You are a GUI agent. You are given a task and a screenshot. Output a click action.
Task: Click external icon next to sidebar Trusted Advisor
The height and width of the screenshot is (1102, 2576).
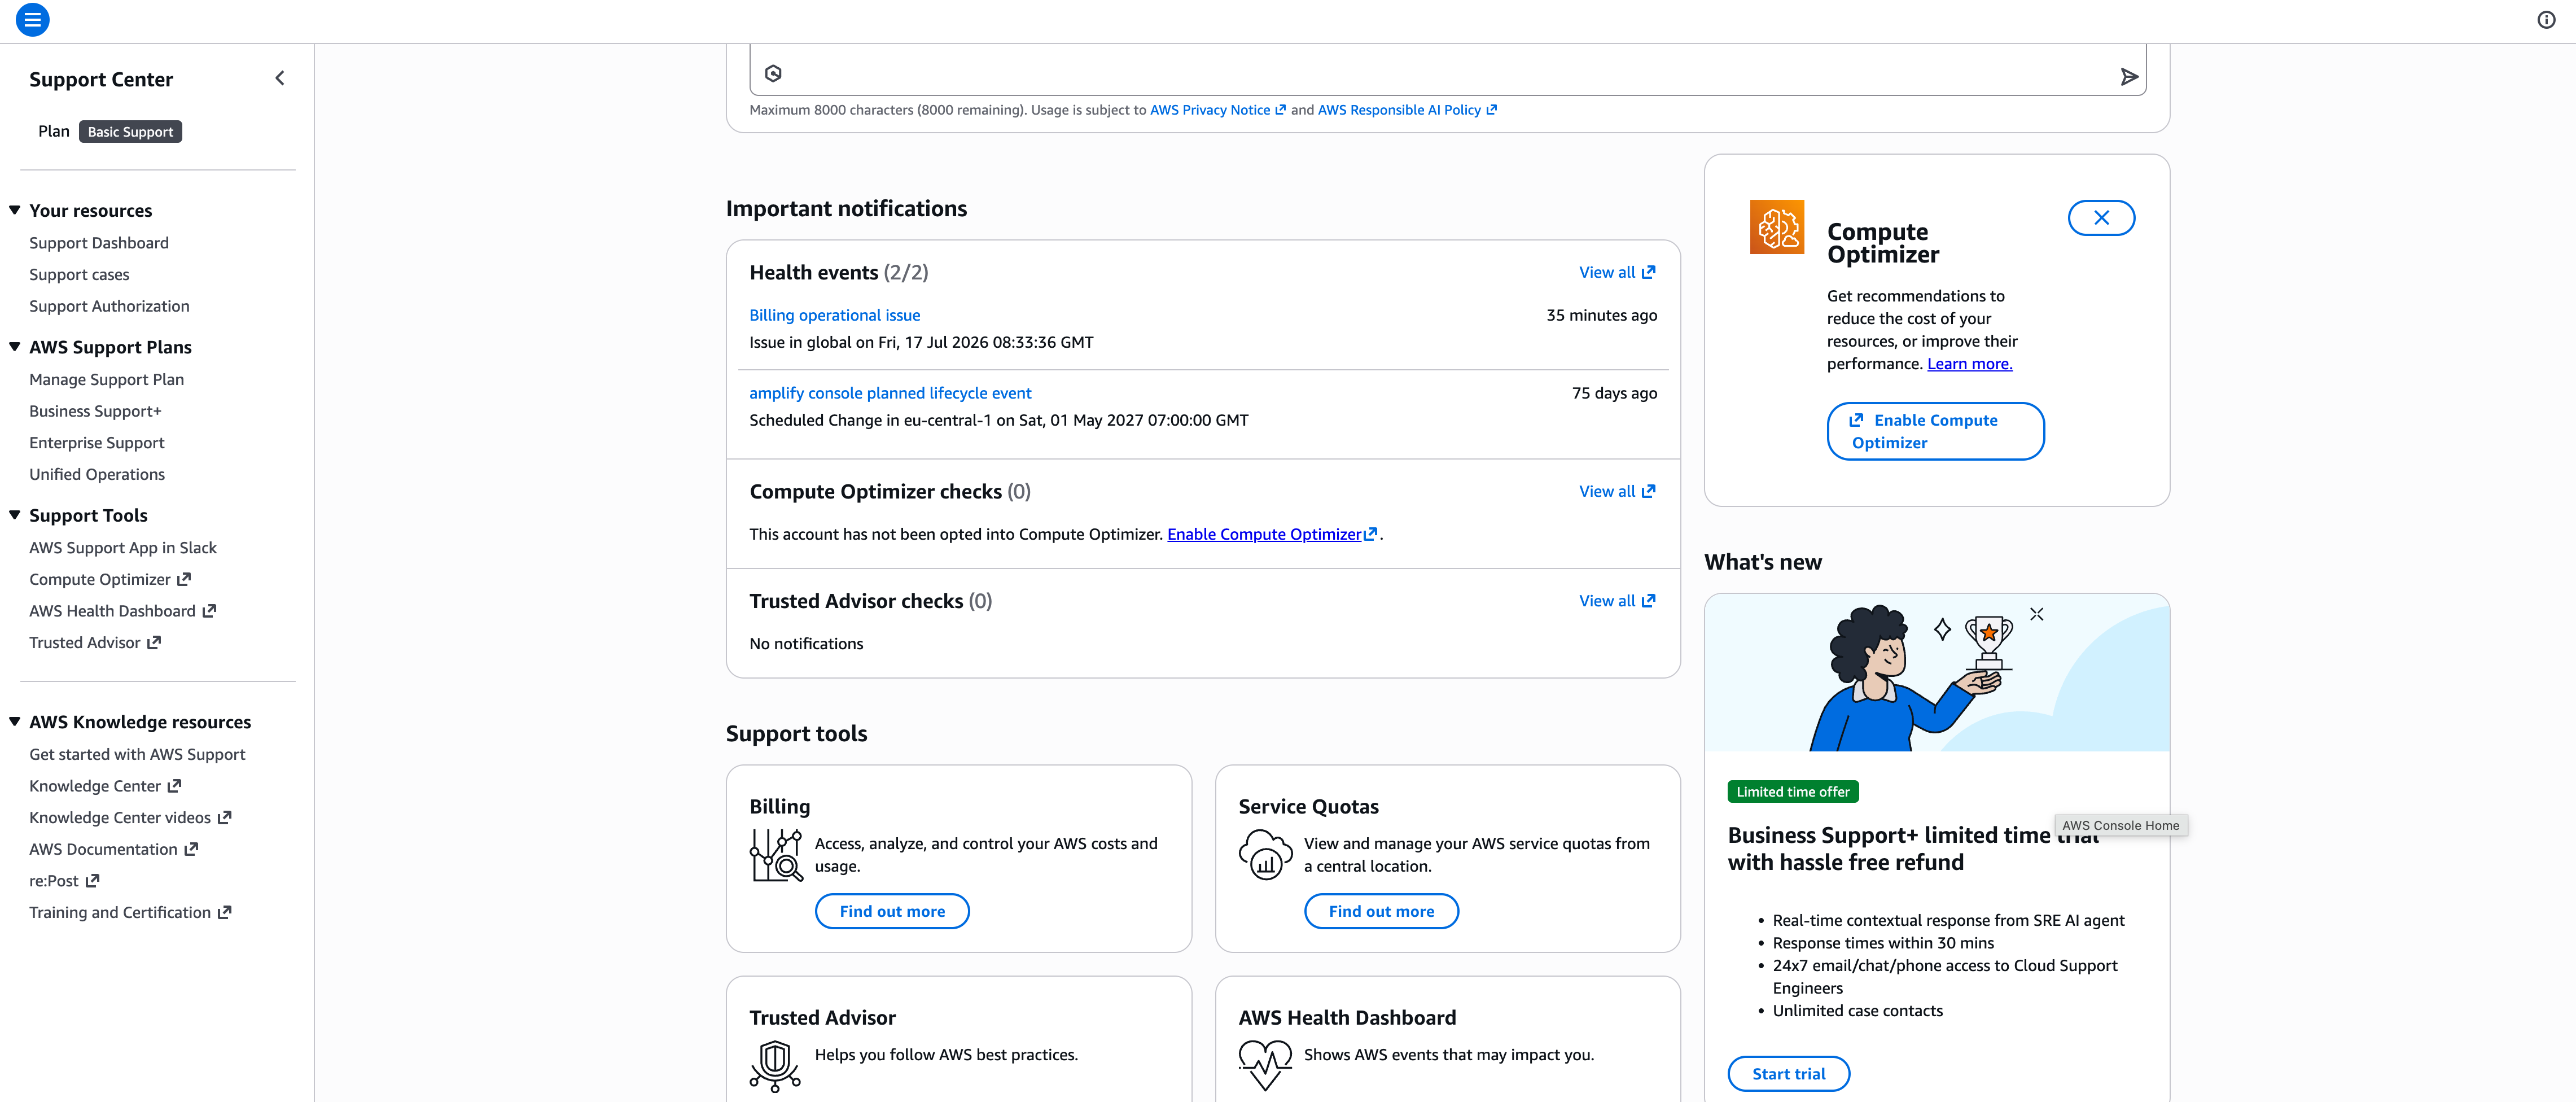point(154,643)
